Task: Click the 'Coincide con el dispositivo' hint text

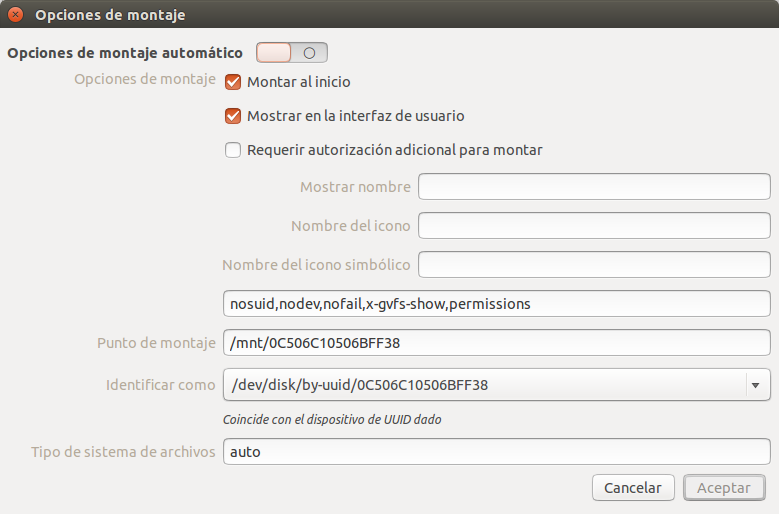Action: (x=332, y=420)
